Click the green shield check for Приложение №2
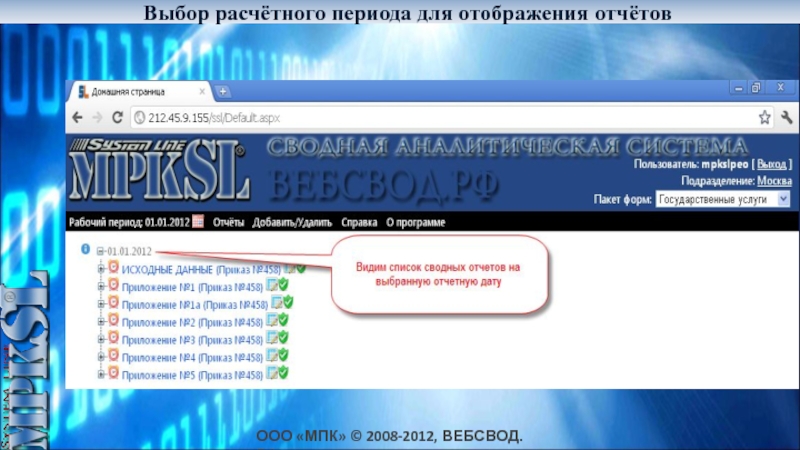 tap(283, 320)
